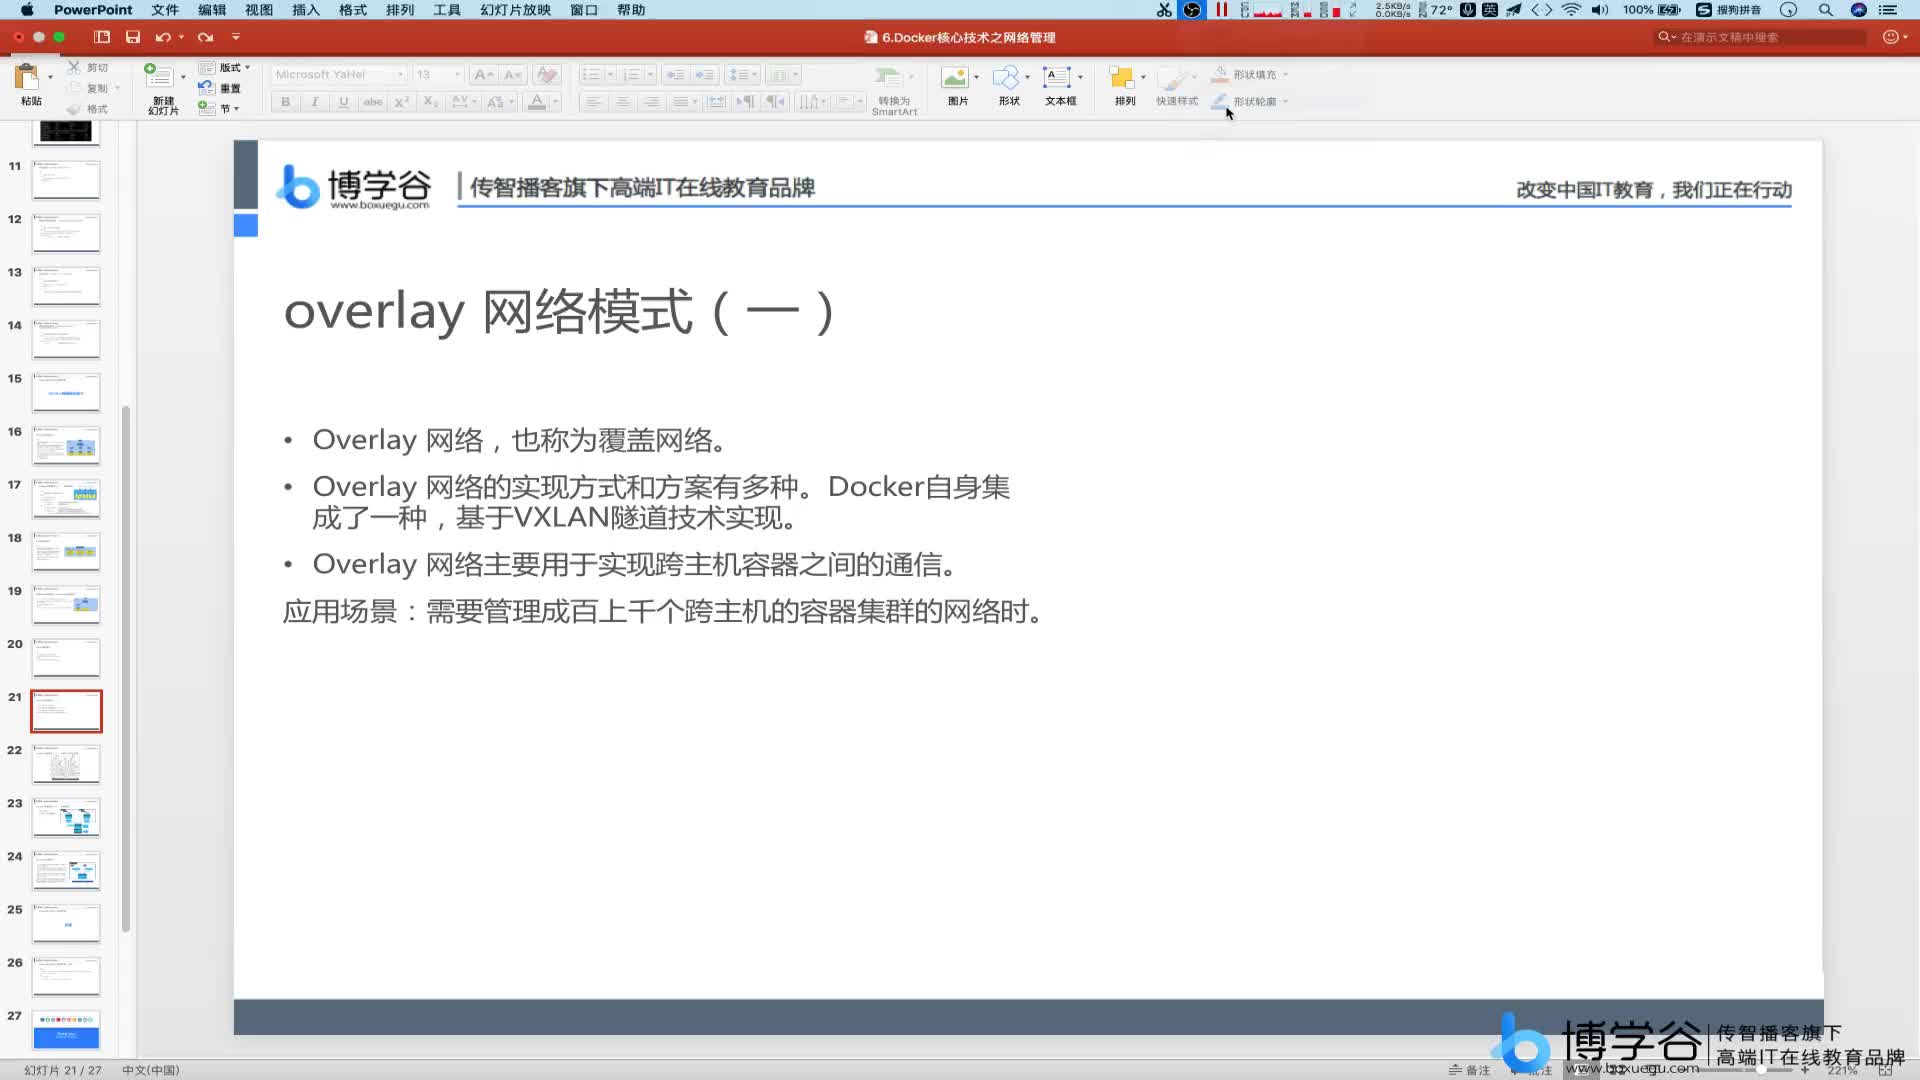Open the New Slide dropdown arrow
Screen dimensions: 1920x1080
(x=183, y=77)
